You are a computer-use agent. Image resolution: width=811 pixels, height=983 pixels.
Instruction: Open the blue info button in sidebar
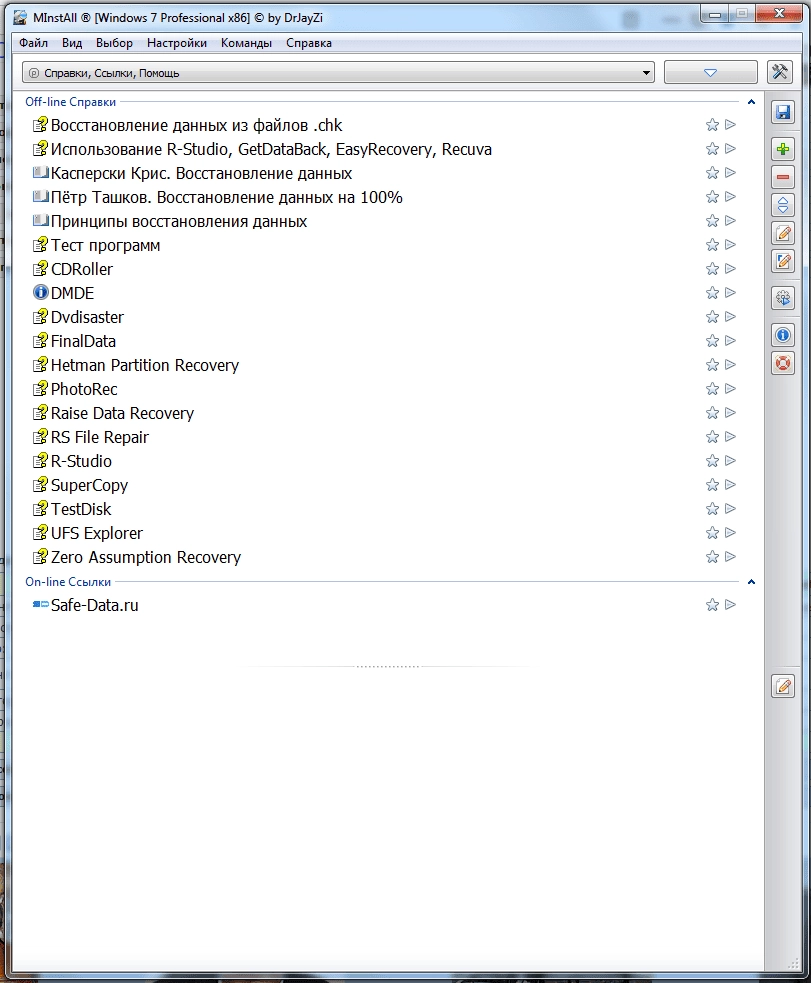pyautogui.click(x=783, y=335)
